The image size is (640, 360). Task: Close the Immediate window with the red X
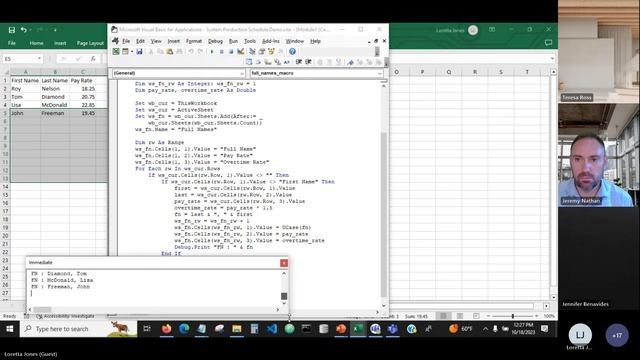(284, 263)
